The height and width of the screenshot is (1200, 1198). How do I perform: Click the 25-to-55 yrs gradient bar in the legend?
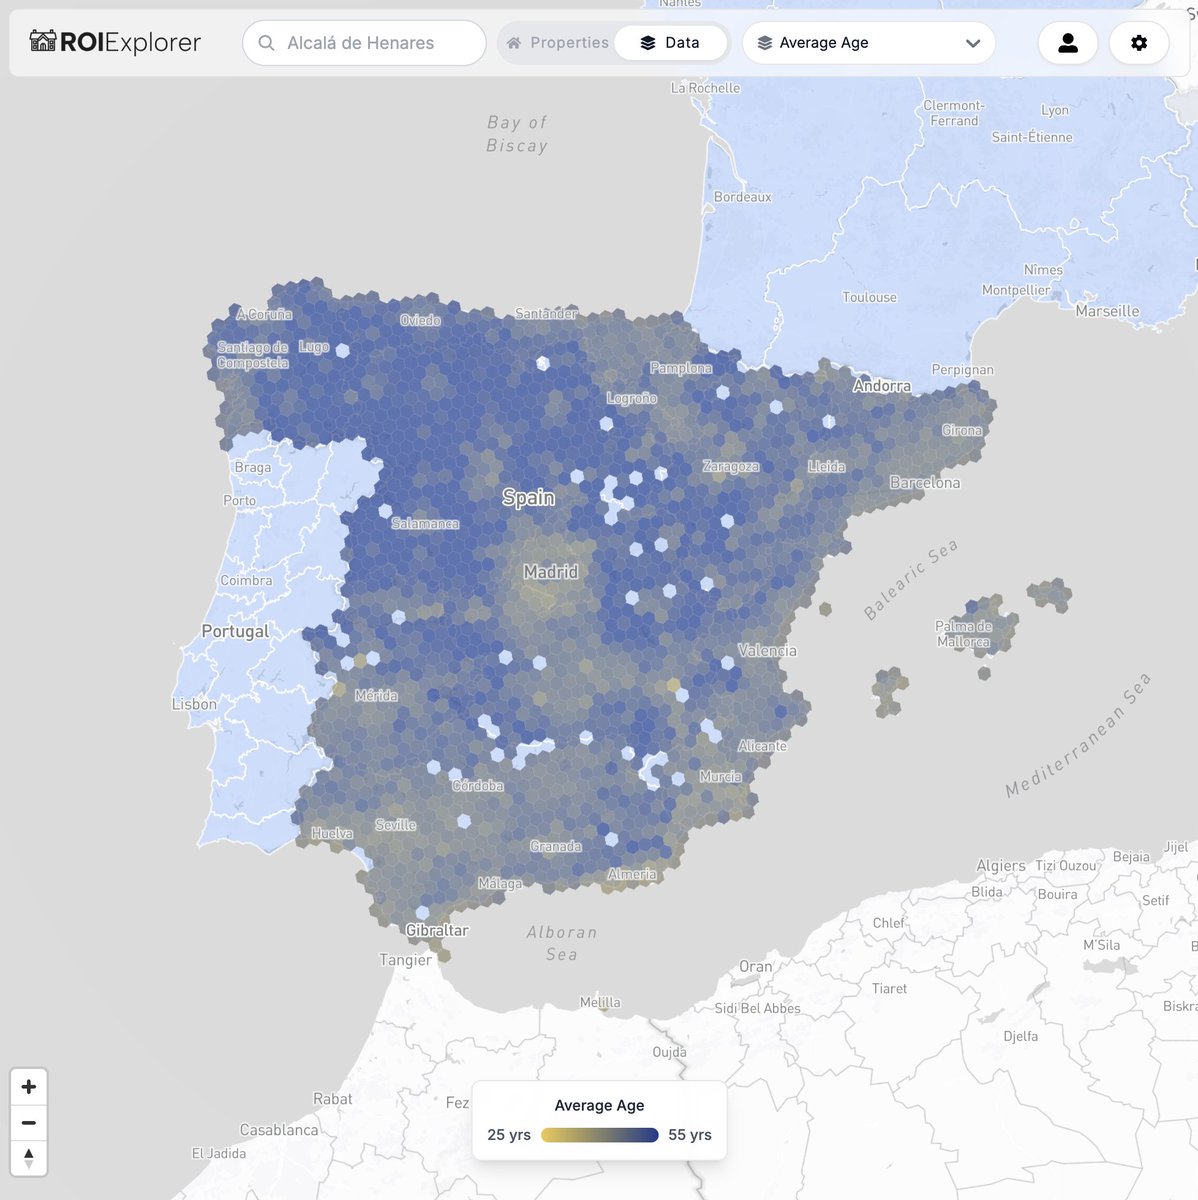click(x=599, y=1135)
